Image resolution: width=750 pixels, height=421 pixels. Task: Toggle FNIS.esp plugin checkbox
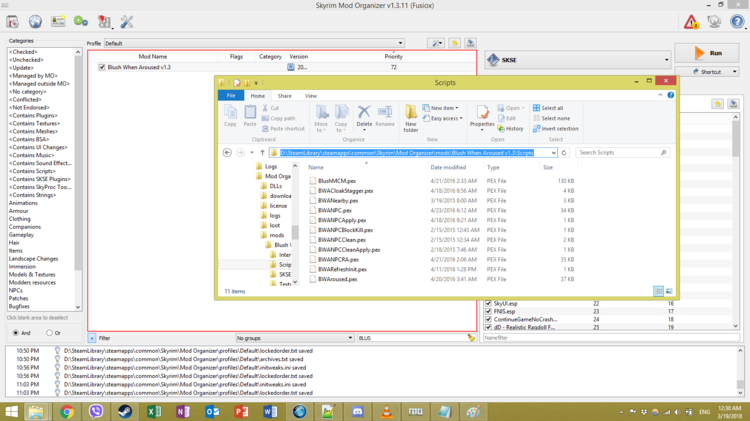click(488, 311)
